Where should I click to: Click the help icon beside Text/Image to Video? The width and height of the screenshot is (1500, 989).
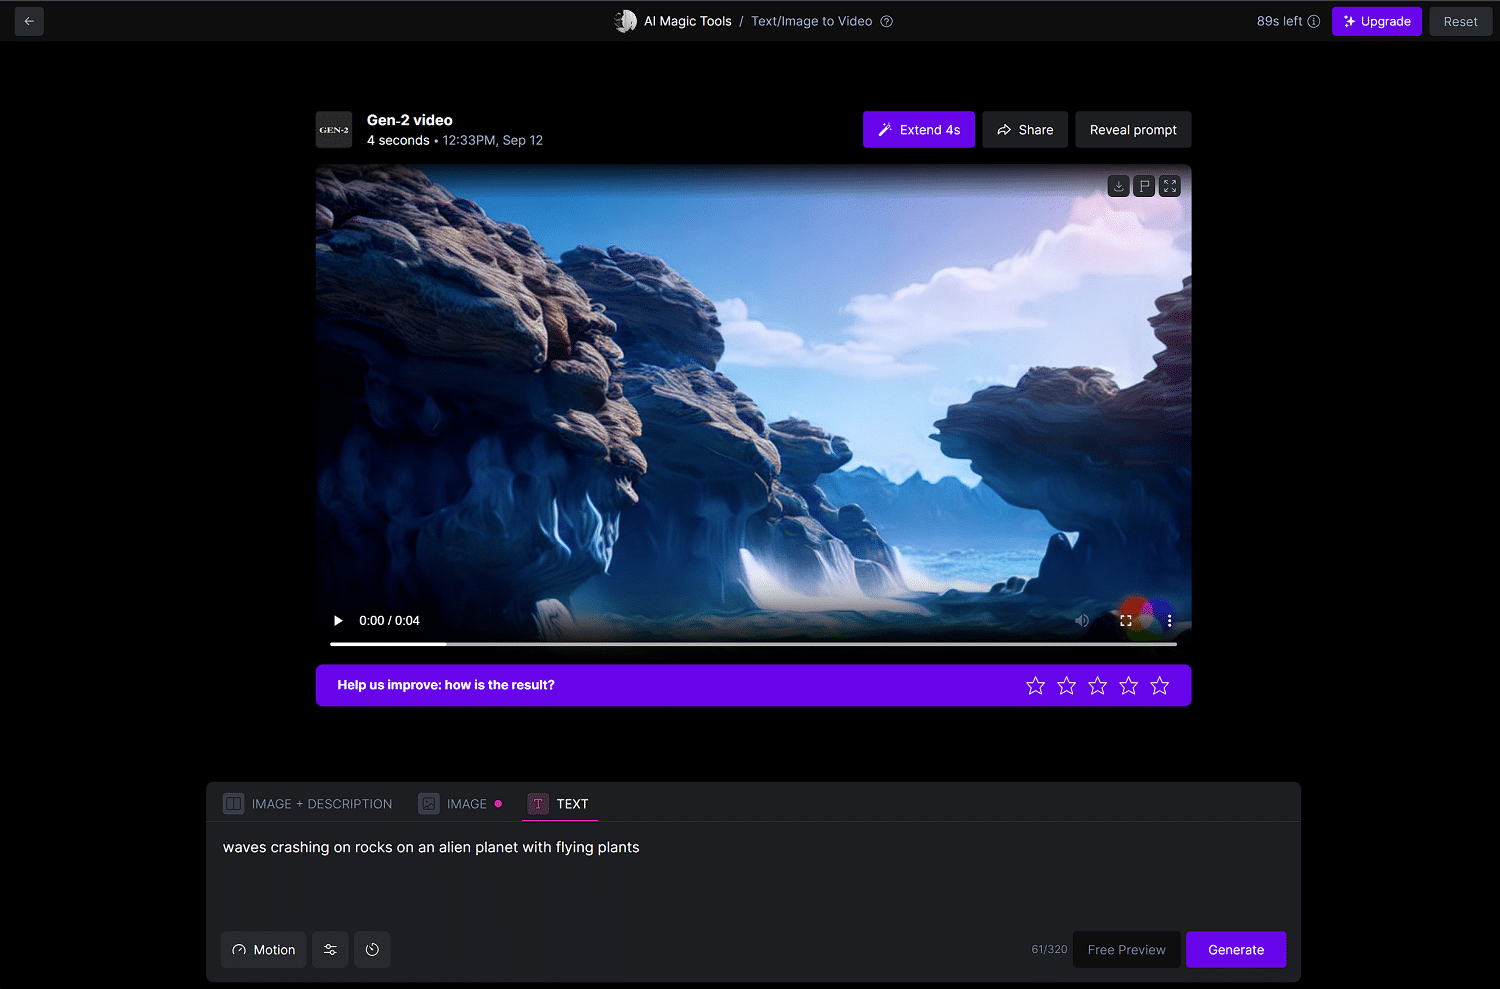(x=886, y=21)
